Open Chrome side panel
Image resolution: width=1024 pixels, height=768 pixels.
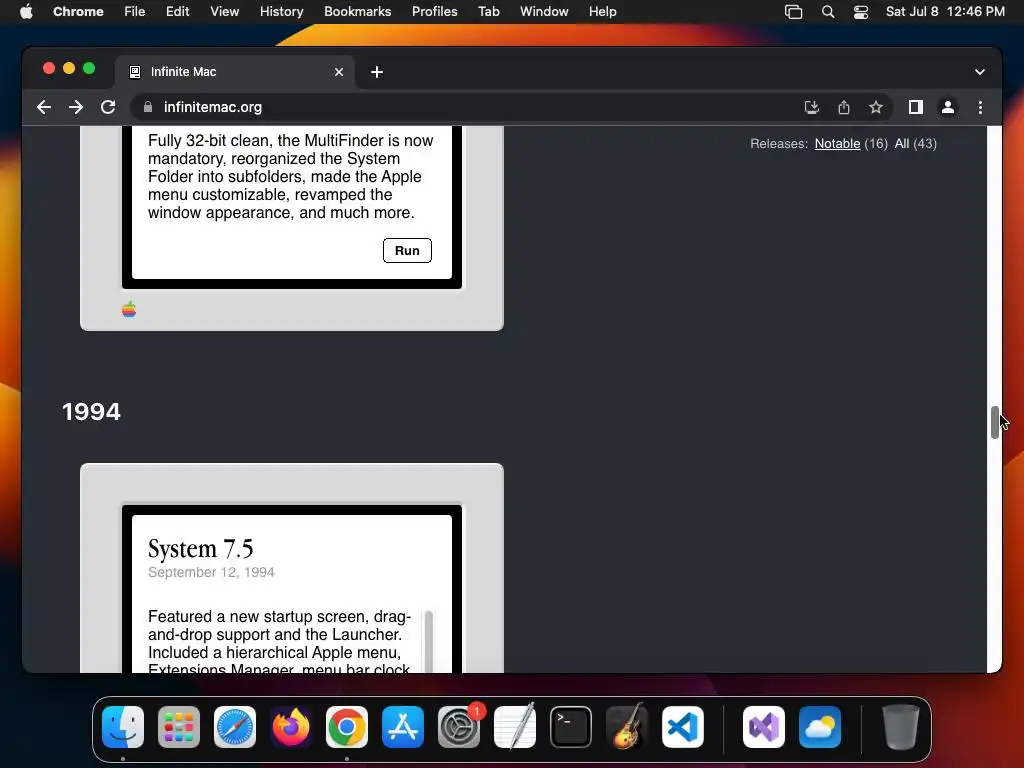916,107
